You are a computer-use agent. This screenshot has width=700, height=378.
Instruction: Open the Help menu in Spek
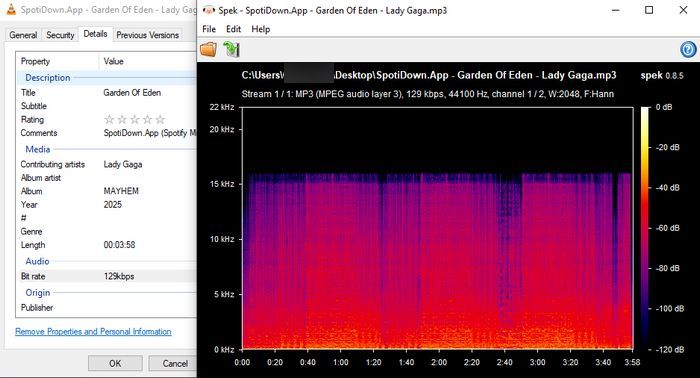pyautogui.click(x=261, y=29)
